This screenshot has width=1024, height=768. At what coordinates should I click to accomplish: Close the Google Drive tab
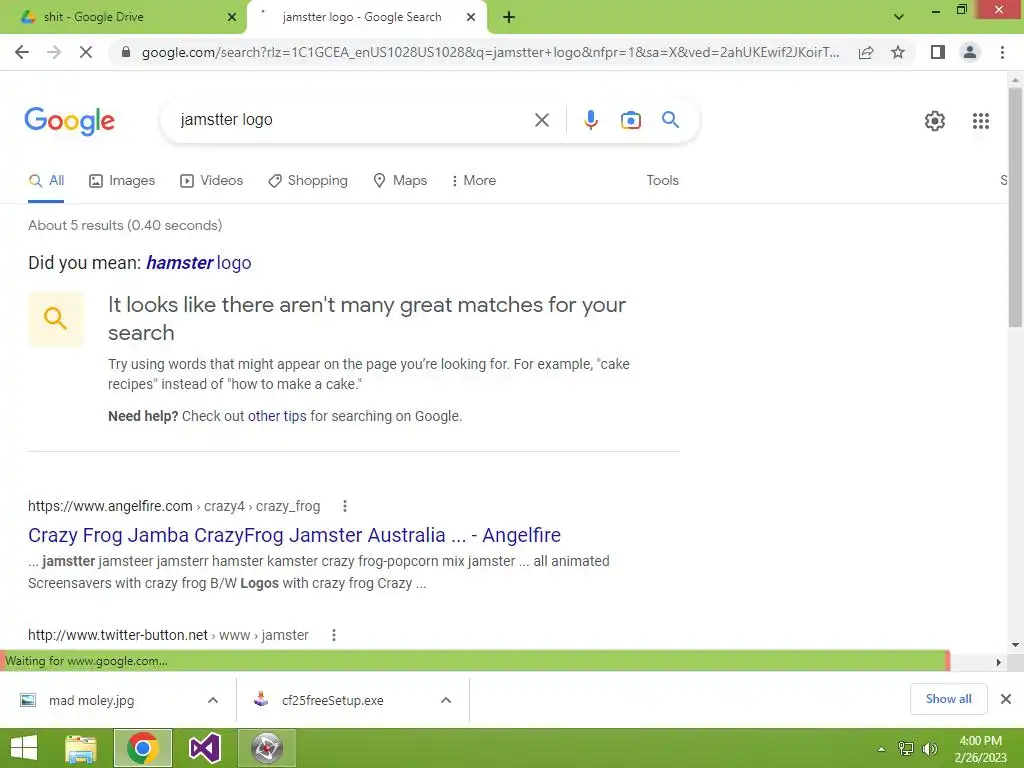tap(232, 18)
